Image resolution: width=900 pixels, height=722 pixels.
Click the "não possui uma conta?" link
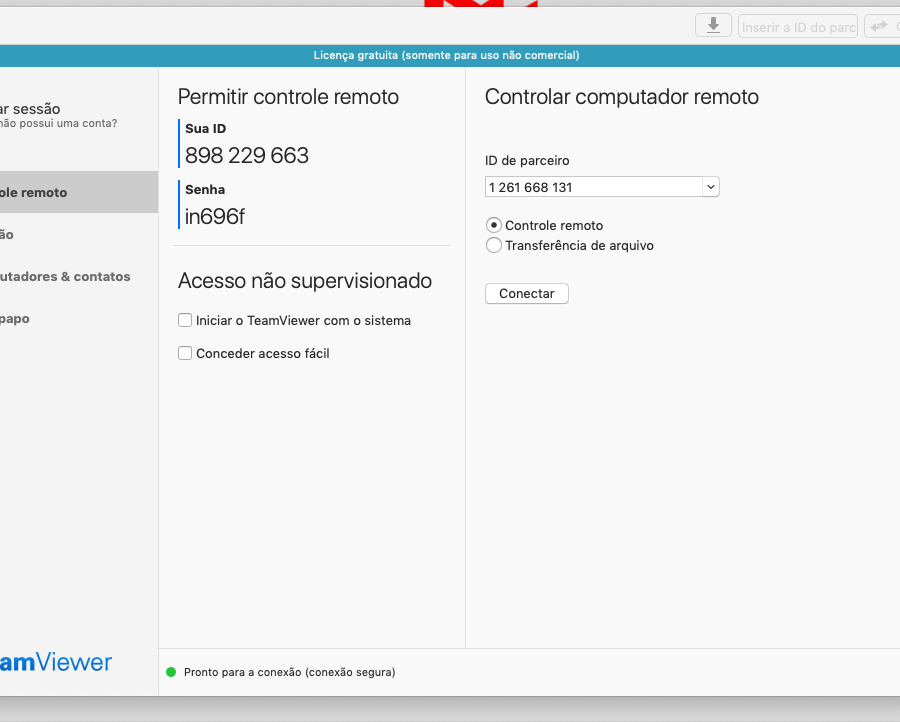(59, 123)
